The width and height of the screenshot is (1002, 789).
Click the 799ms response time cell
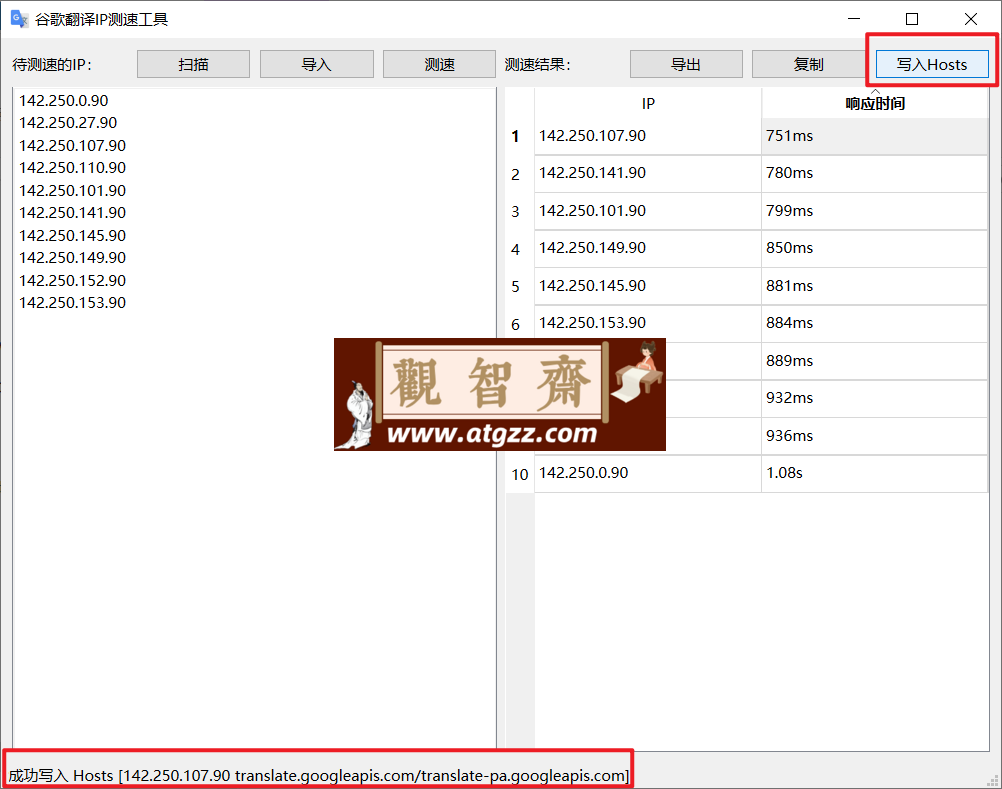click(875, 211)
